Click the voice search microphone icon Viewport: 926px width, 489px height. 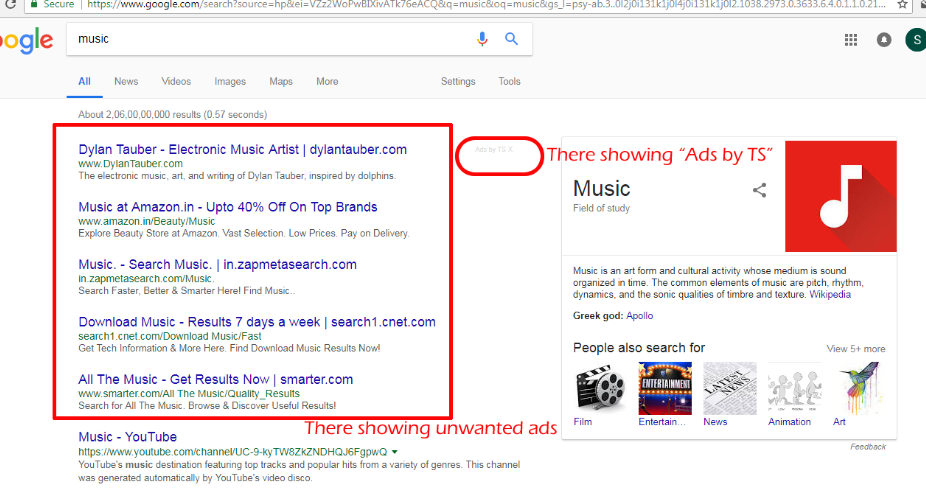click(x=483, y=39)
